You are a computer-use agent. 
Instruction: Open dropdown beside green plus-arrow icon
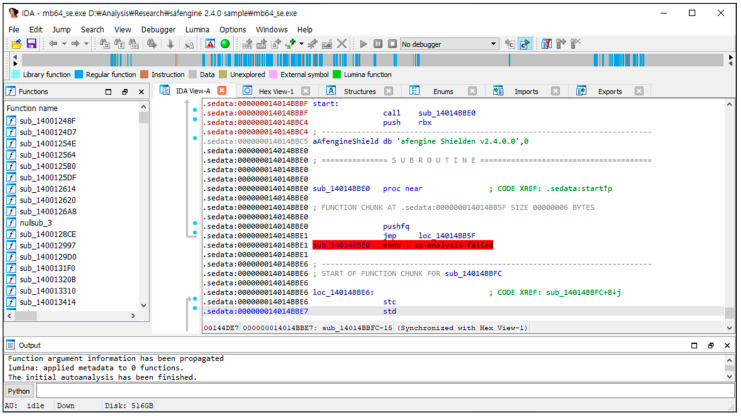pyautogui.click(x=302, y=44)
